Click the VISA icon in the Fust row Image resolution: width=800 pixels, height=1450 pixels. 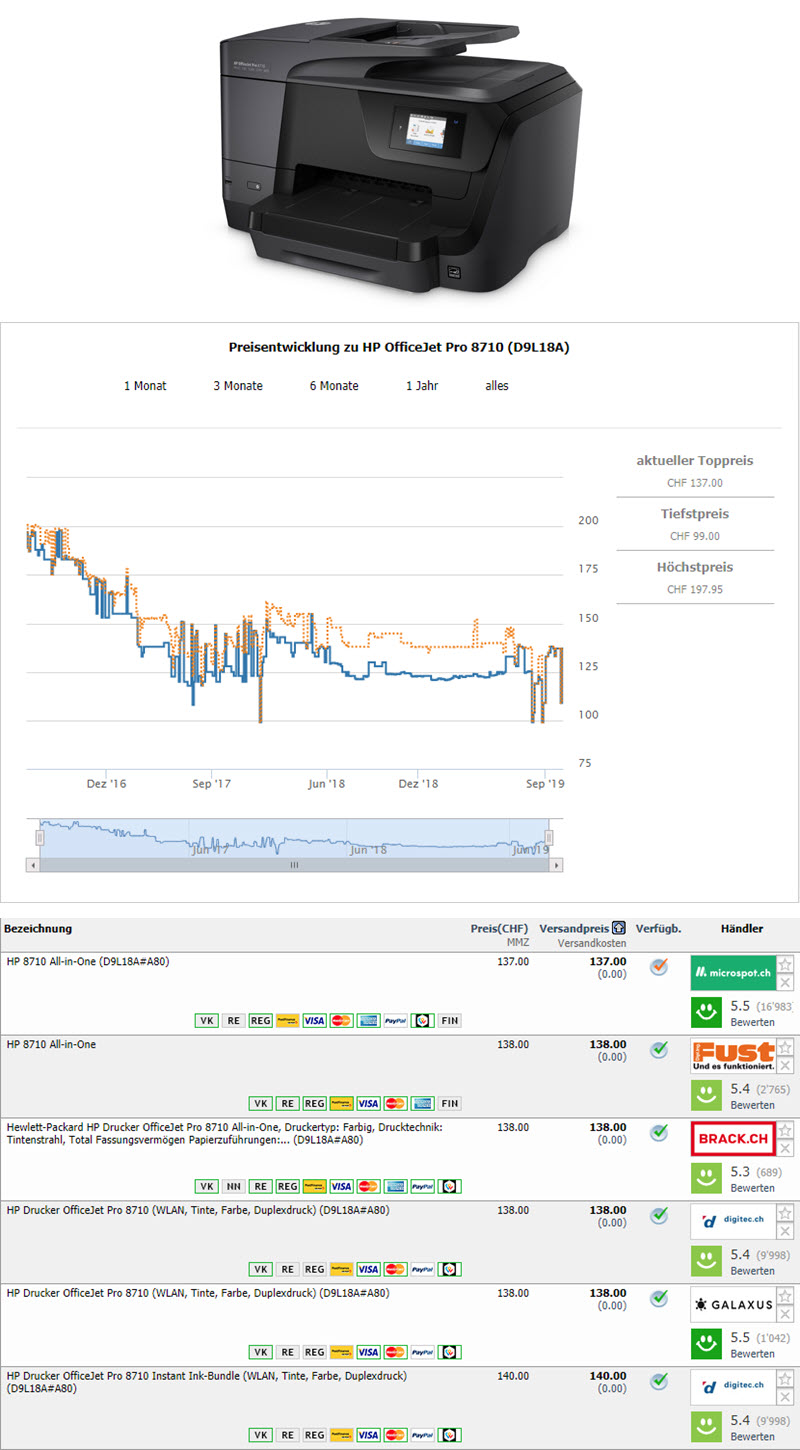pos(368,1104)
